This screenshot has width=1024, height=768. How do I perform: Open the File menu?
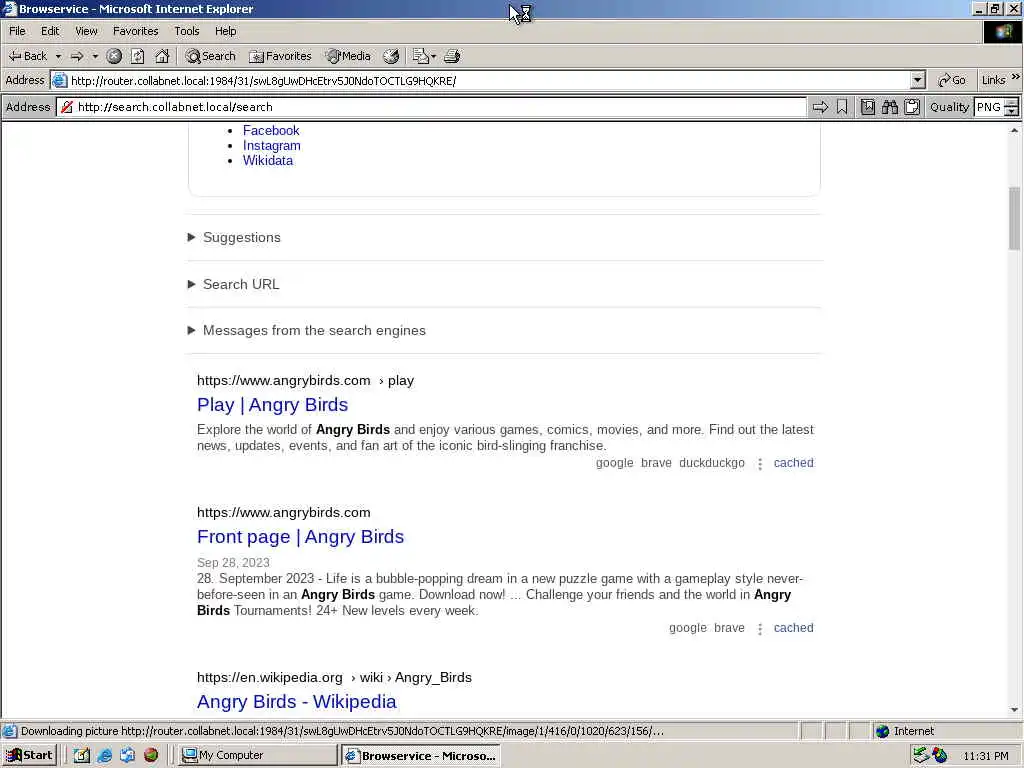pyautogui.click(x=17, y=31)
